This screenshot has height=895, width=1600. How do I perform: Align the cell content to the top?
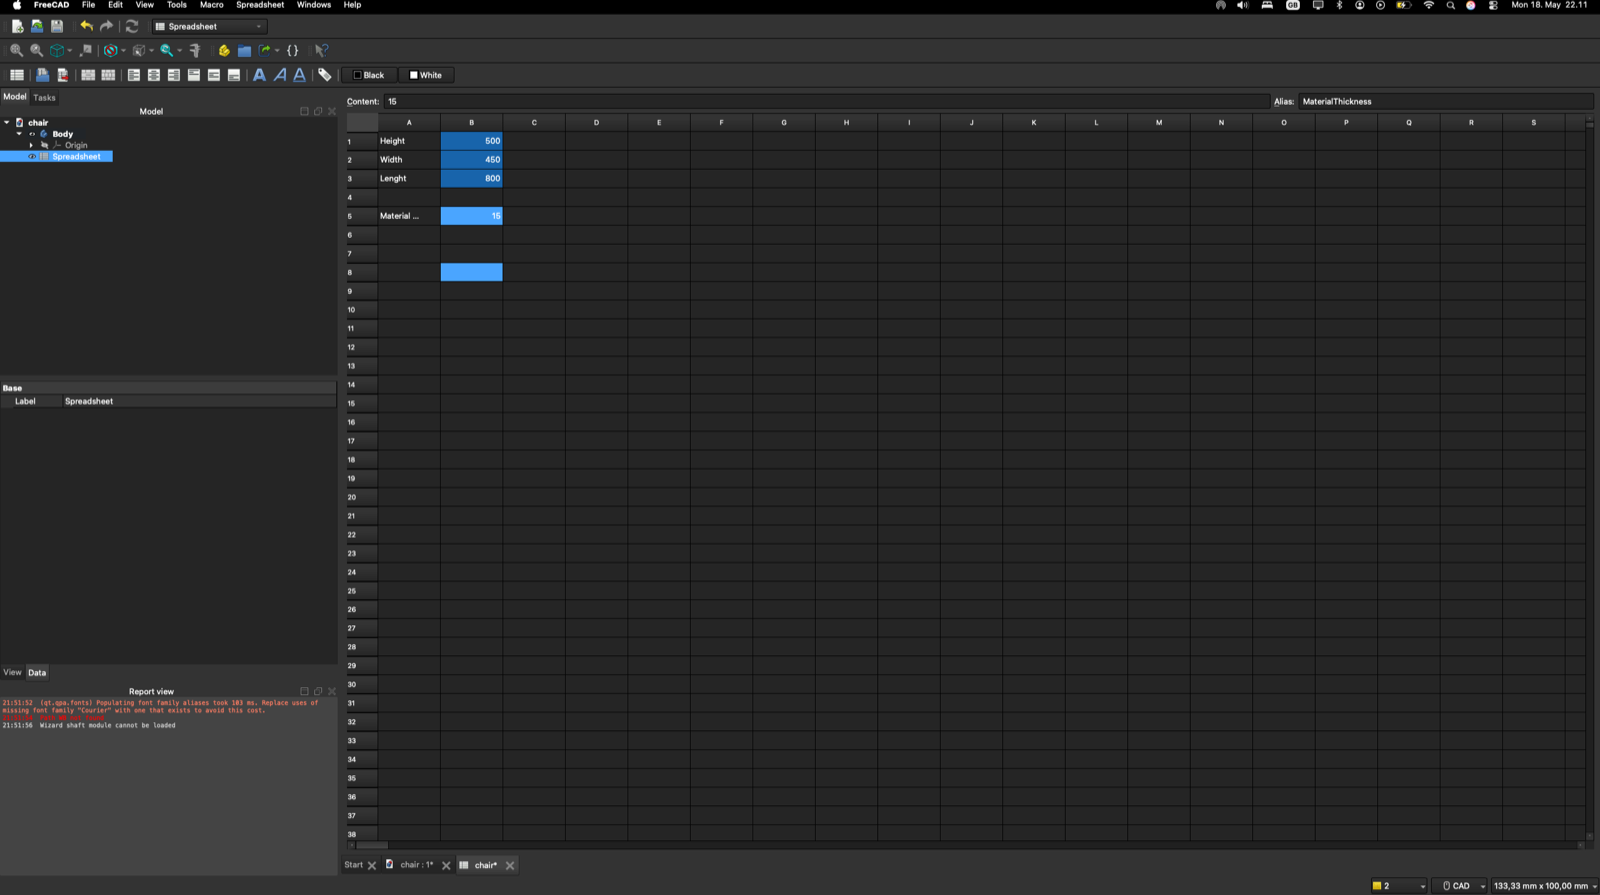point(194,75)
